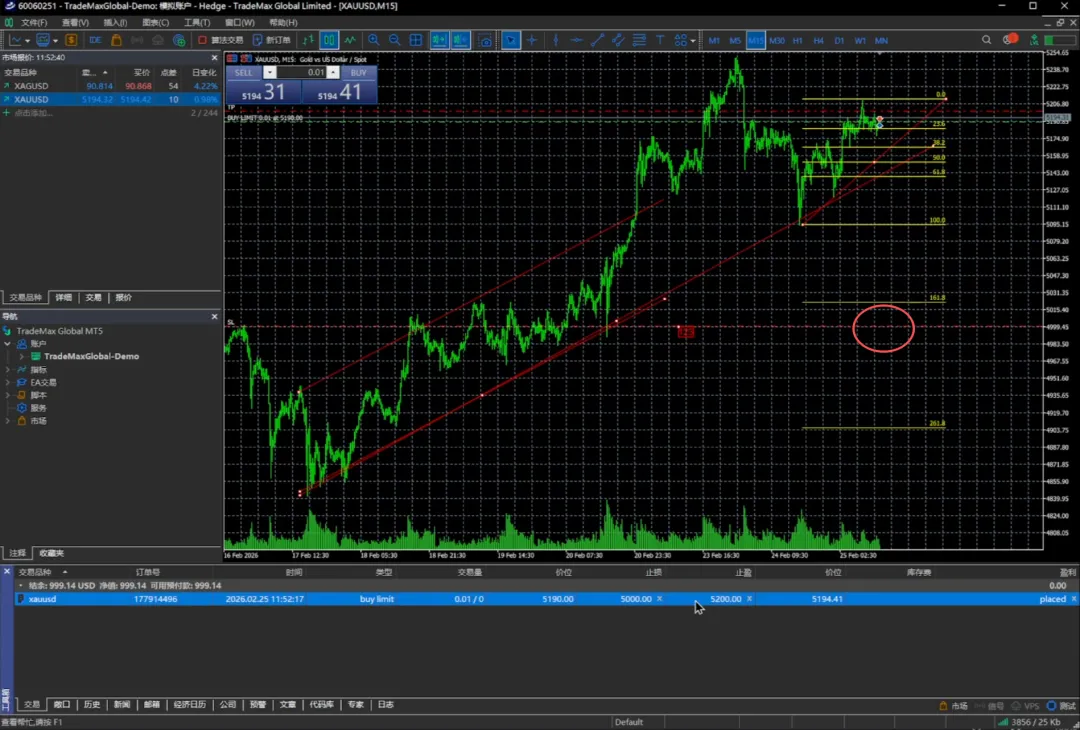Toggle chart auto-scroll to latest bar
Viewport: 1080px width, 730px height.
click(439, 40)
